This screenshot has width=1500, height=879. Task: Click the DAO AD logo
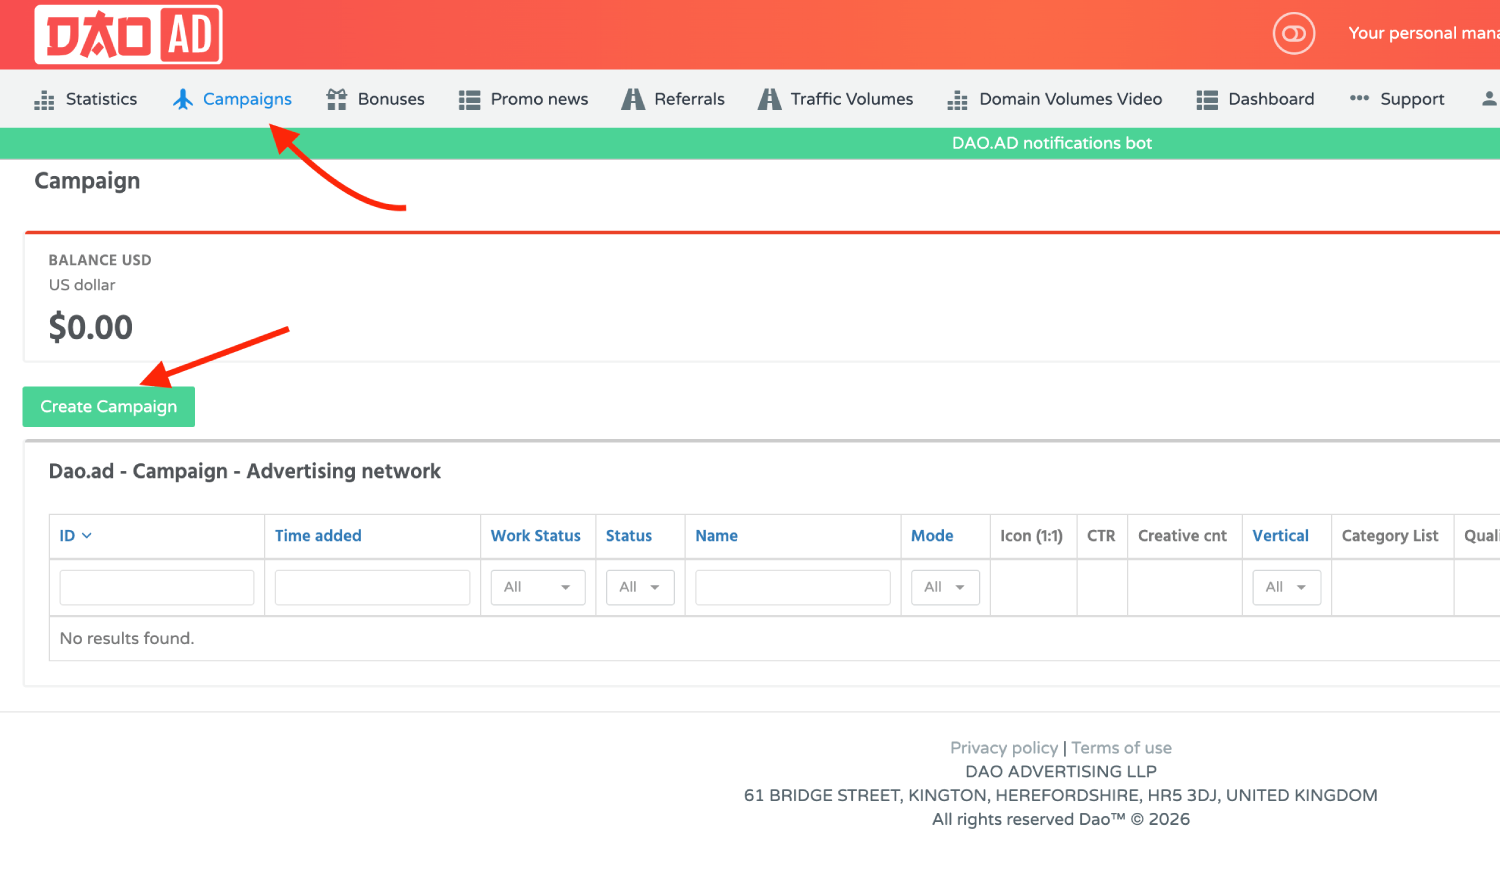[x=128, y=35]
